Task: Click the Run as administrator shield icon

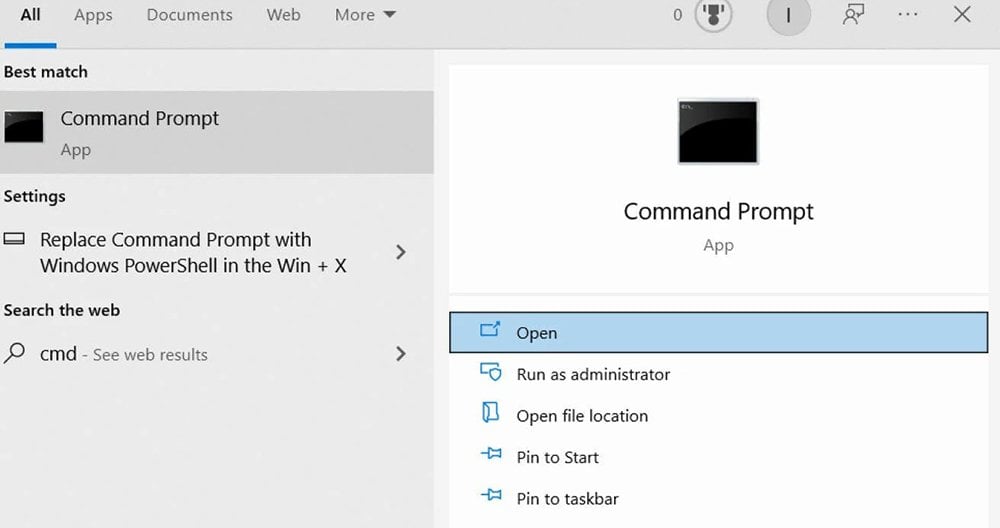Action: [x=490, y=372]
